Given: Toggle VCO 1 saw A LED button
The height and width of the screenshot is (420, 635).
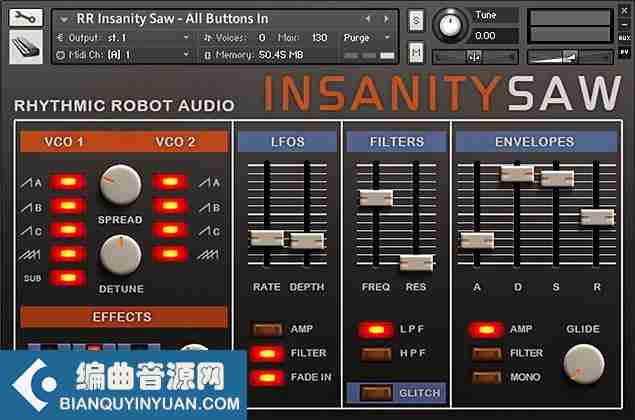Looking at the screenshot, I should [x=68, y=182].
